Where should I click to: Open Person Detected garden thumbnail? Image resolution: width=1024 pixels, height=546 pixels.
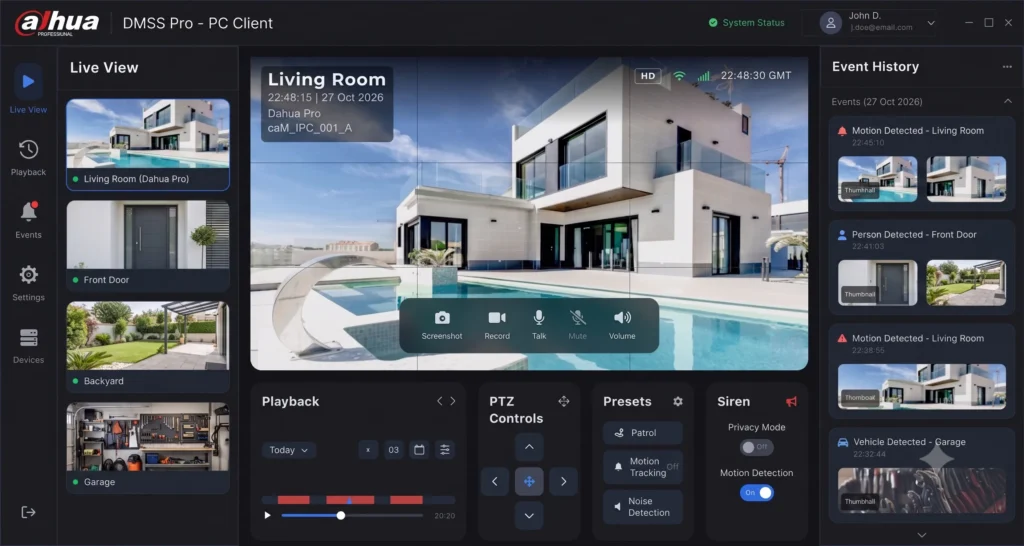coord(966,283)
